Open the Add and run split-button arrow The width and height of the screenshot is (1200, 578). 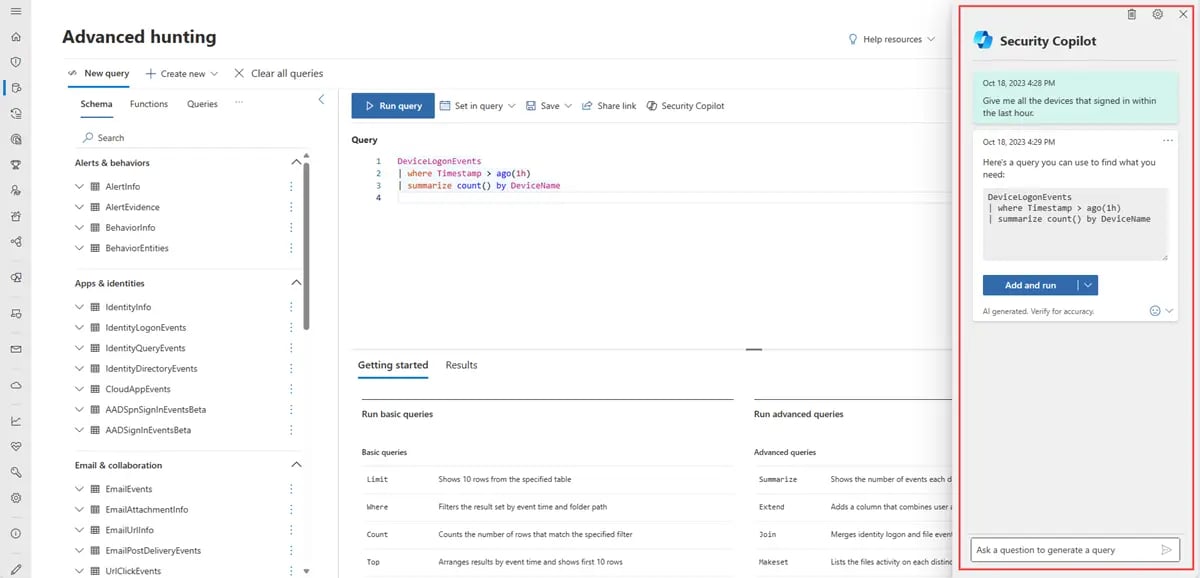pos(1090,285)
